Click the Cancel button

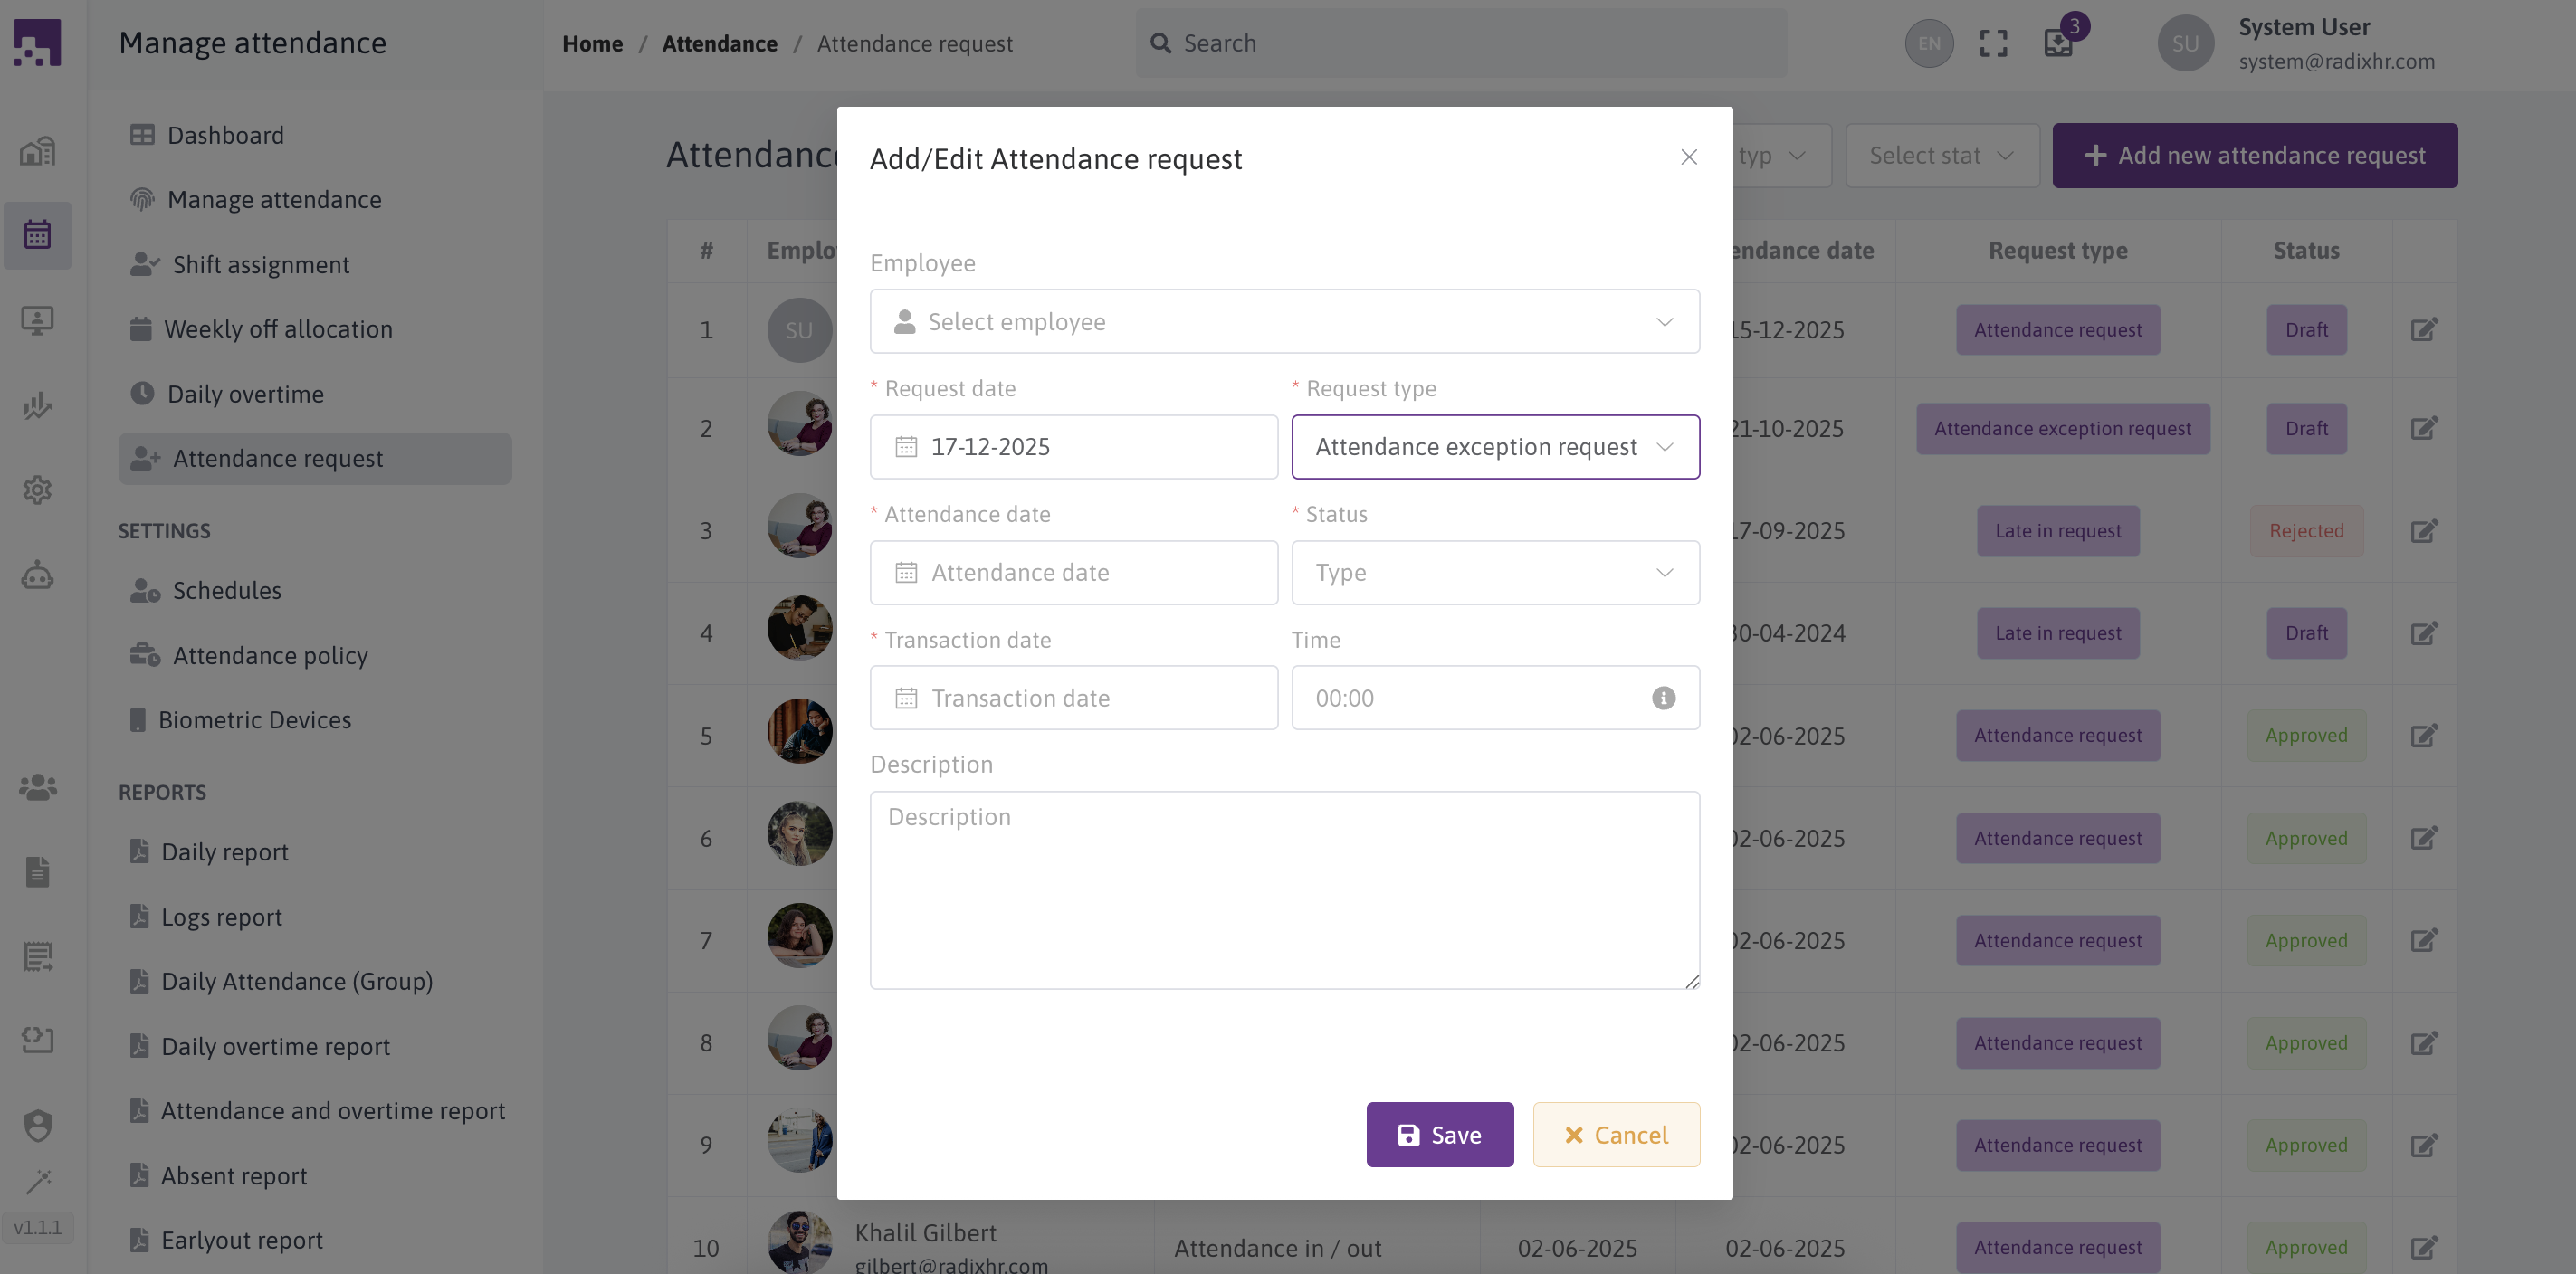click(x=1615, y=1135)
